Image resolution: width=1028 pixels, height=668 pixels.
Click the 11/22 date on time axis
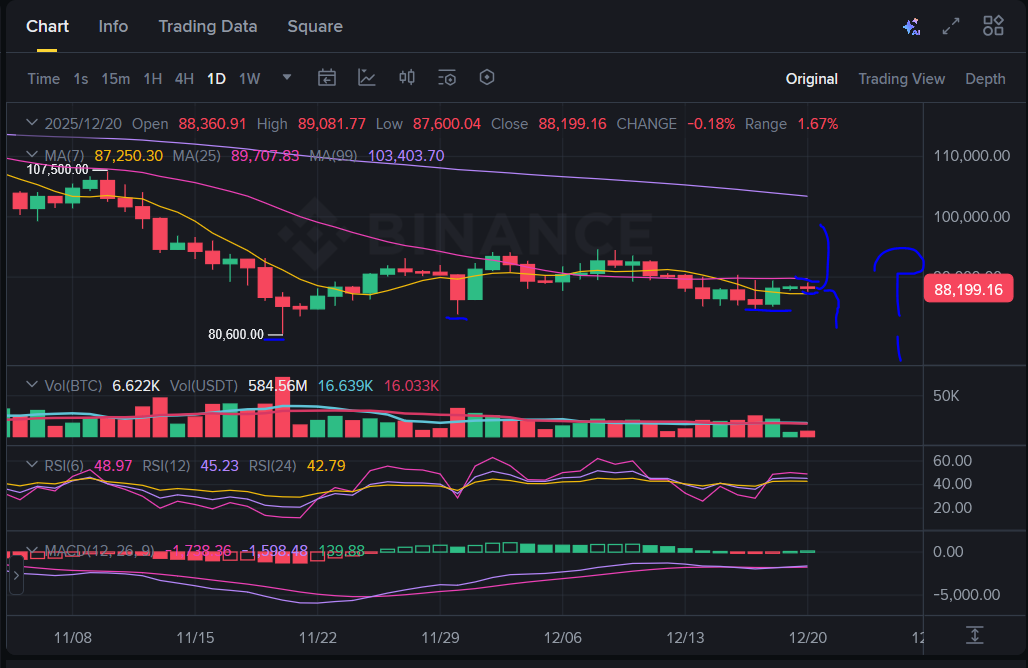tap(317, 637)
